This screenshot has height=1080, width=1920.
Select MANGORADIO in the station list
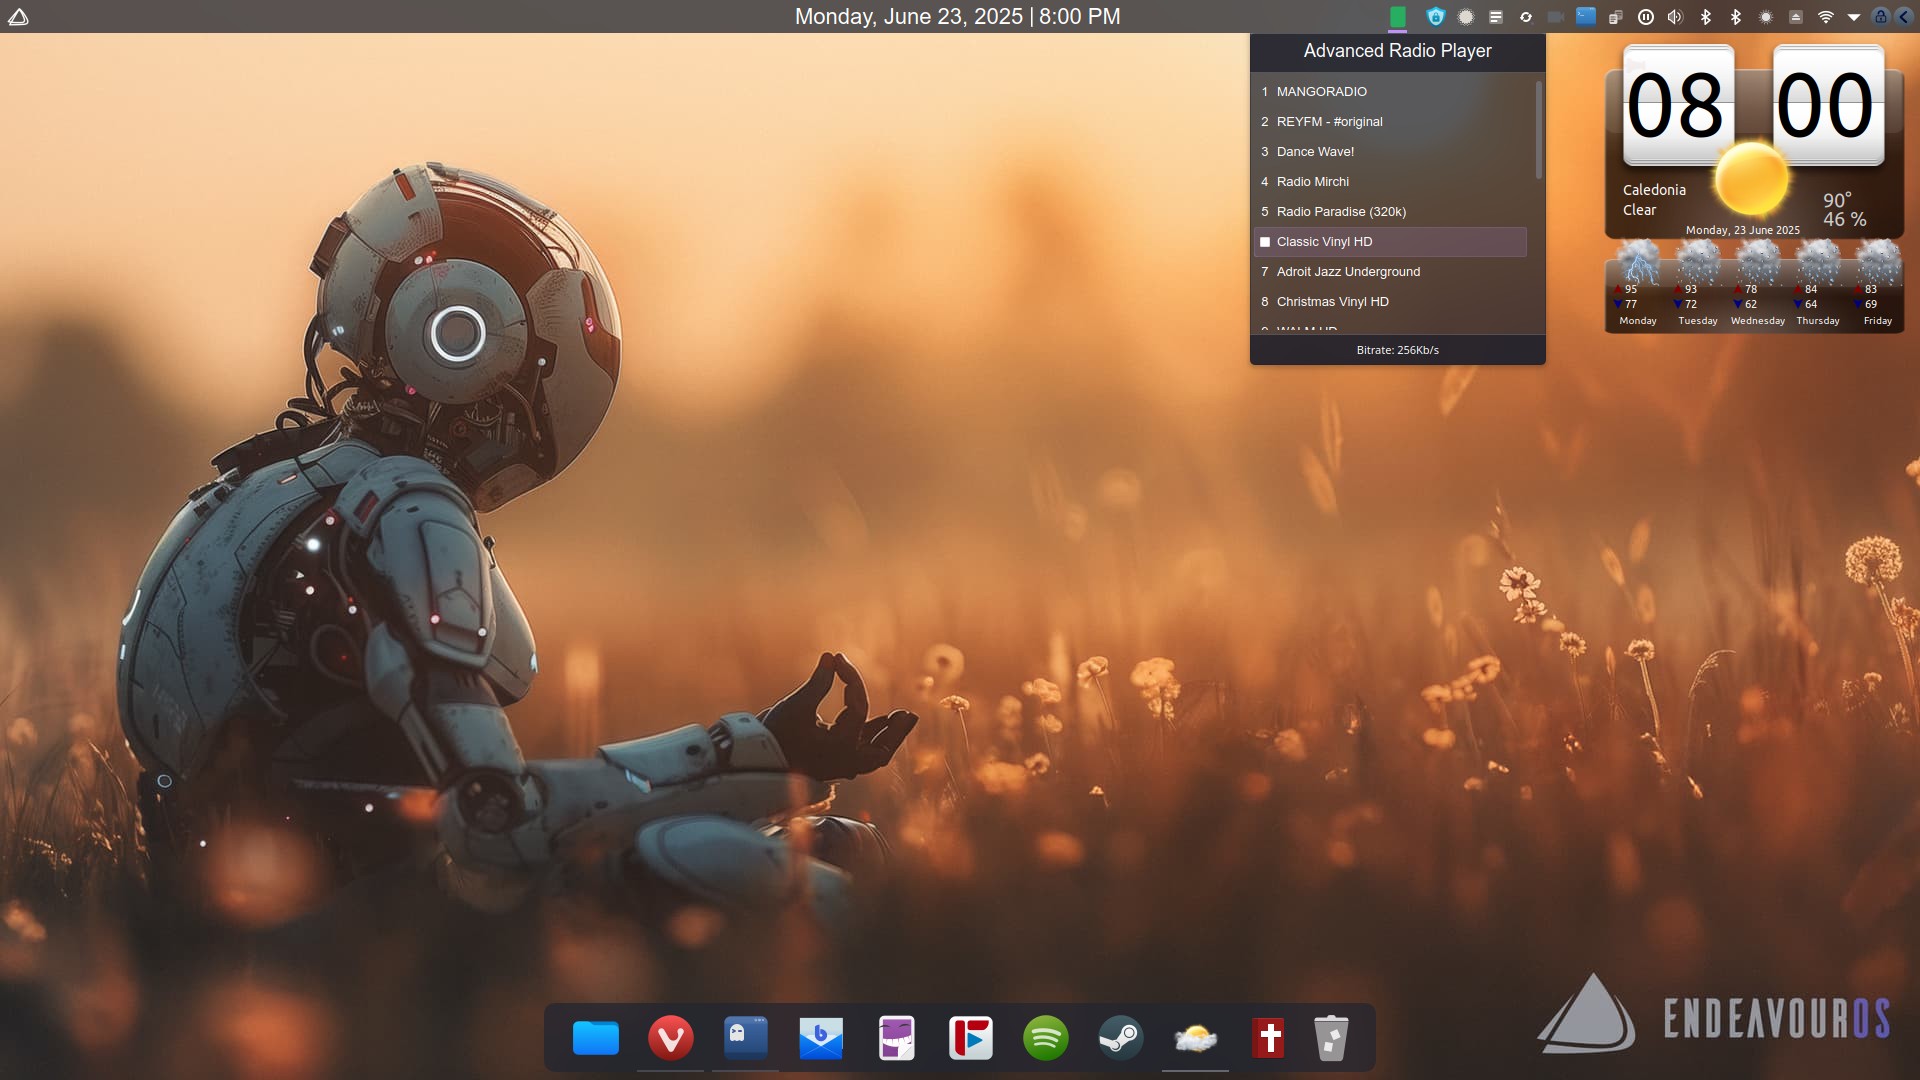click(x=1321, y=92)
